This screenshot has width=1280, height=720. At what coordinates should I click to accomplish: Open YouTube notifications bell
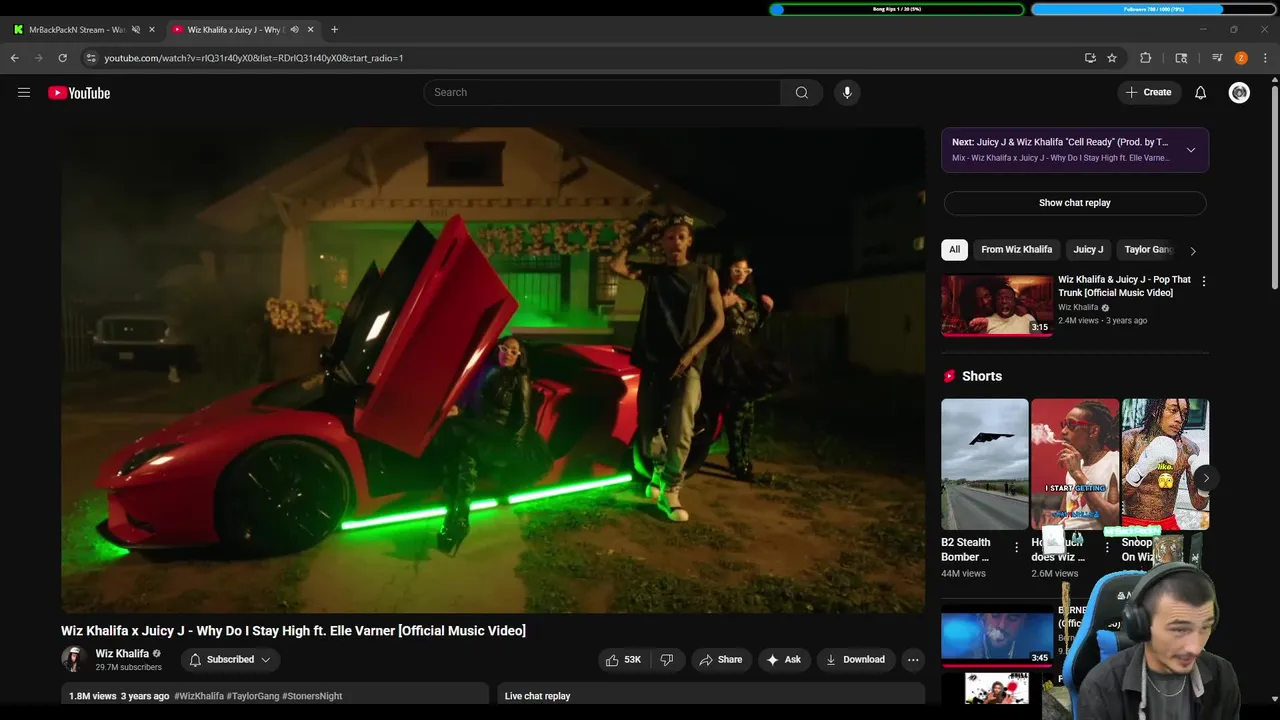tap(1200, 92)
